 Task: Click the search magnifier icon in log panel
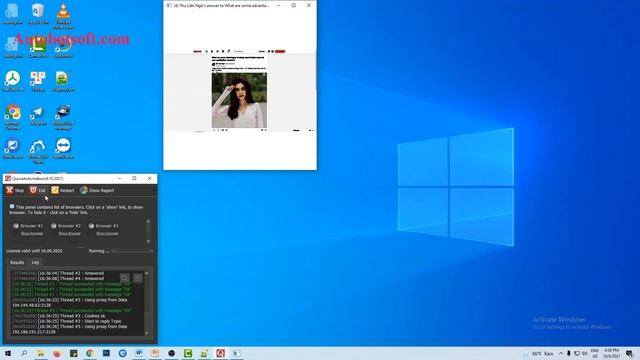pyautogui.click(x=124, y=278)
